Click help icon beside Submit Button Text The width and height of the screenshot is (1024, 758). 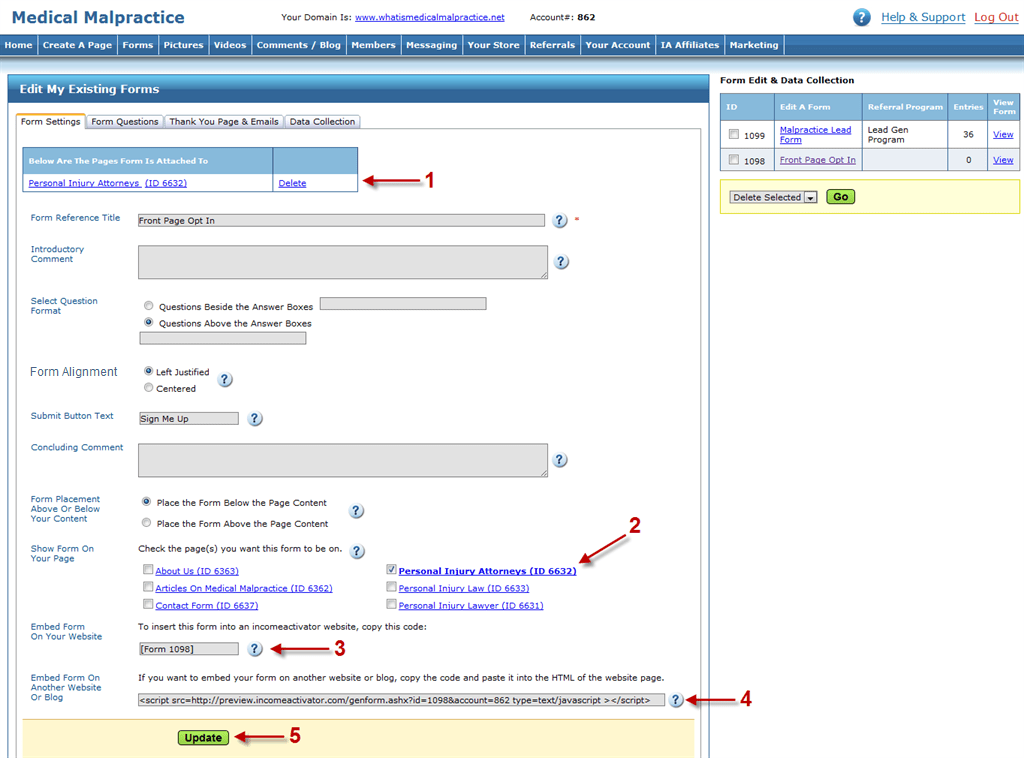255,418
